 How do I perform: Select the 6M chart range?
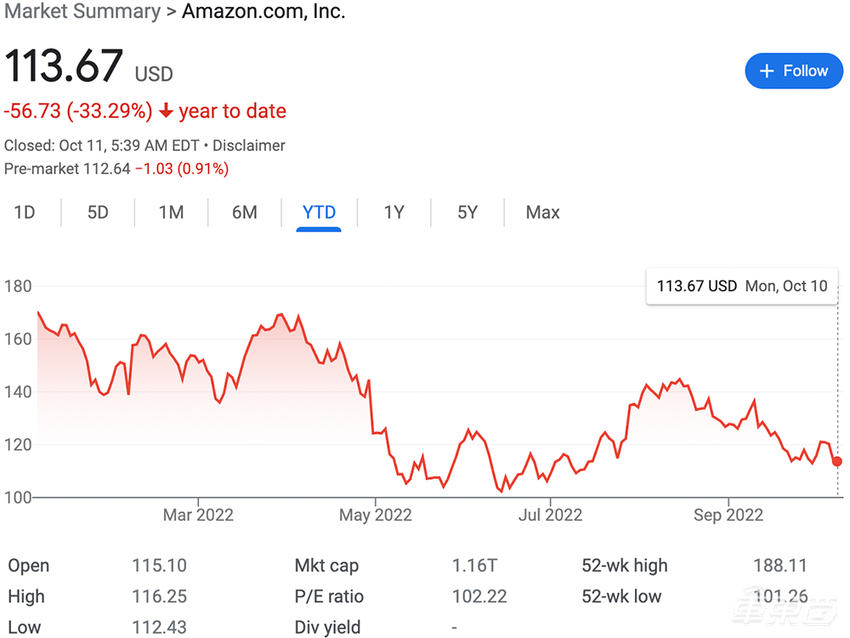coord(245,212)
